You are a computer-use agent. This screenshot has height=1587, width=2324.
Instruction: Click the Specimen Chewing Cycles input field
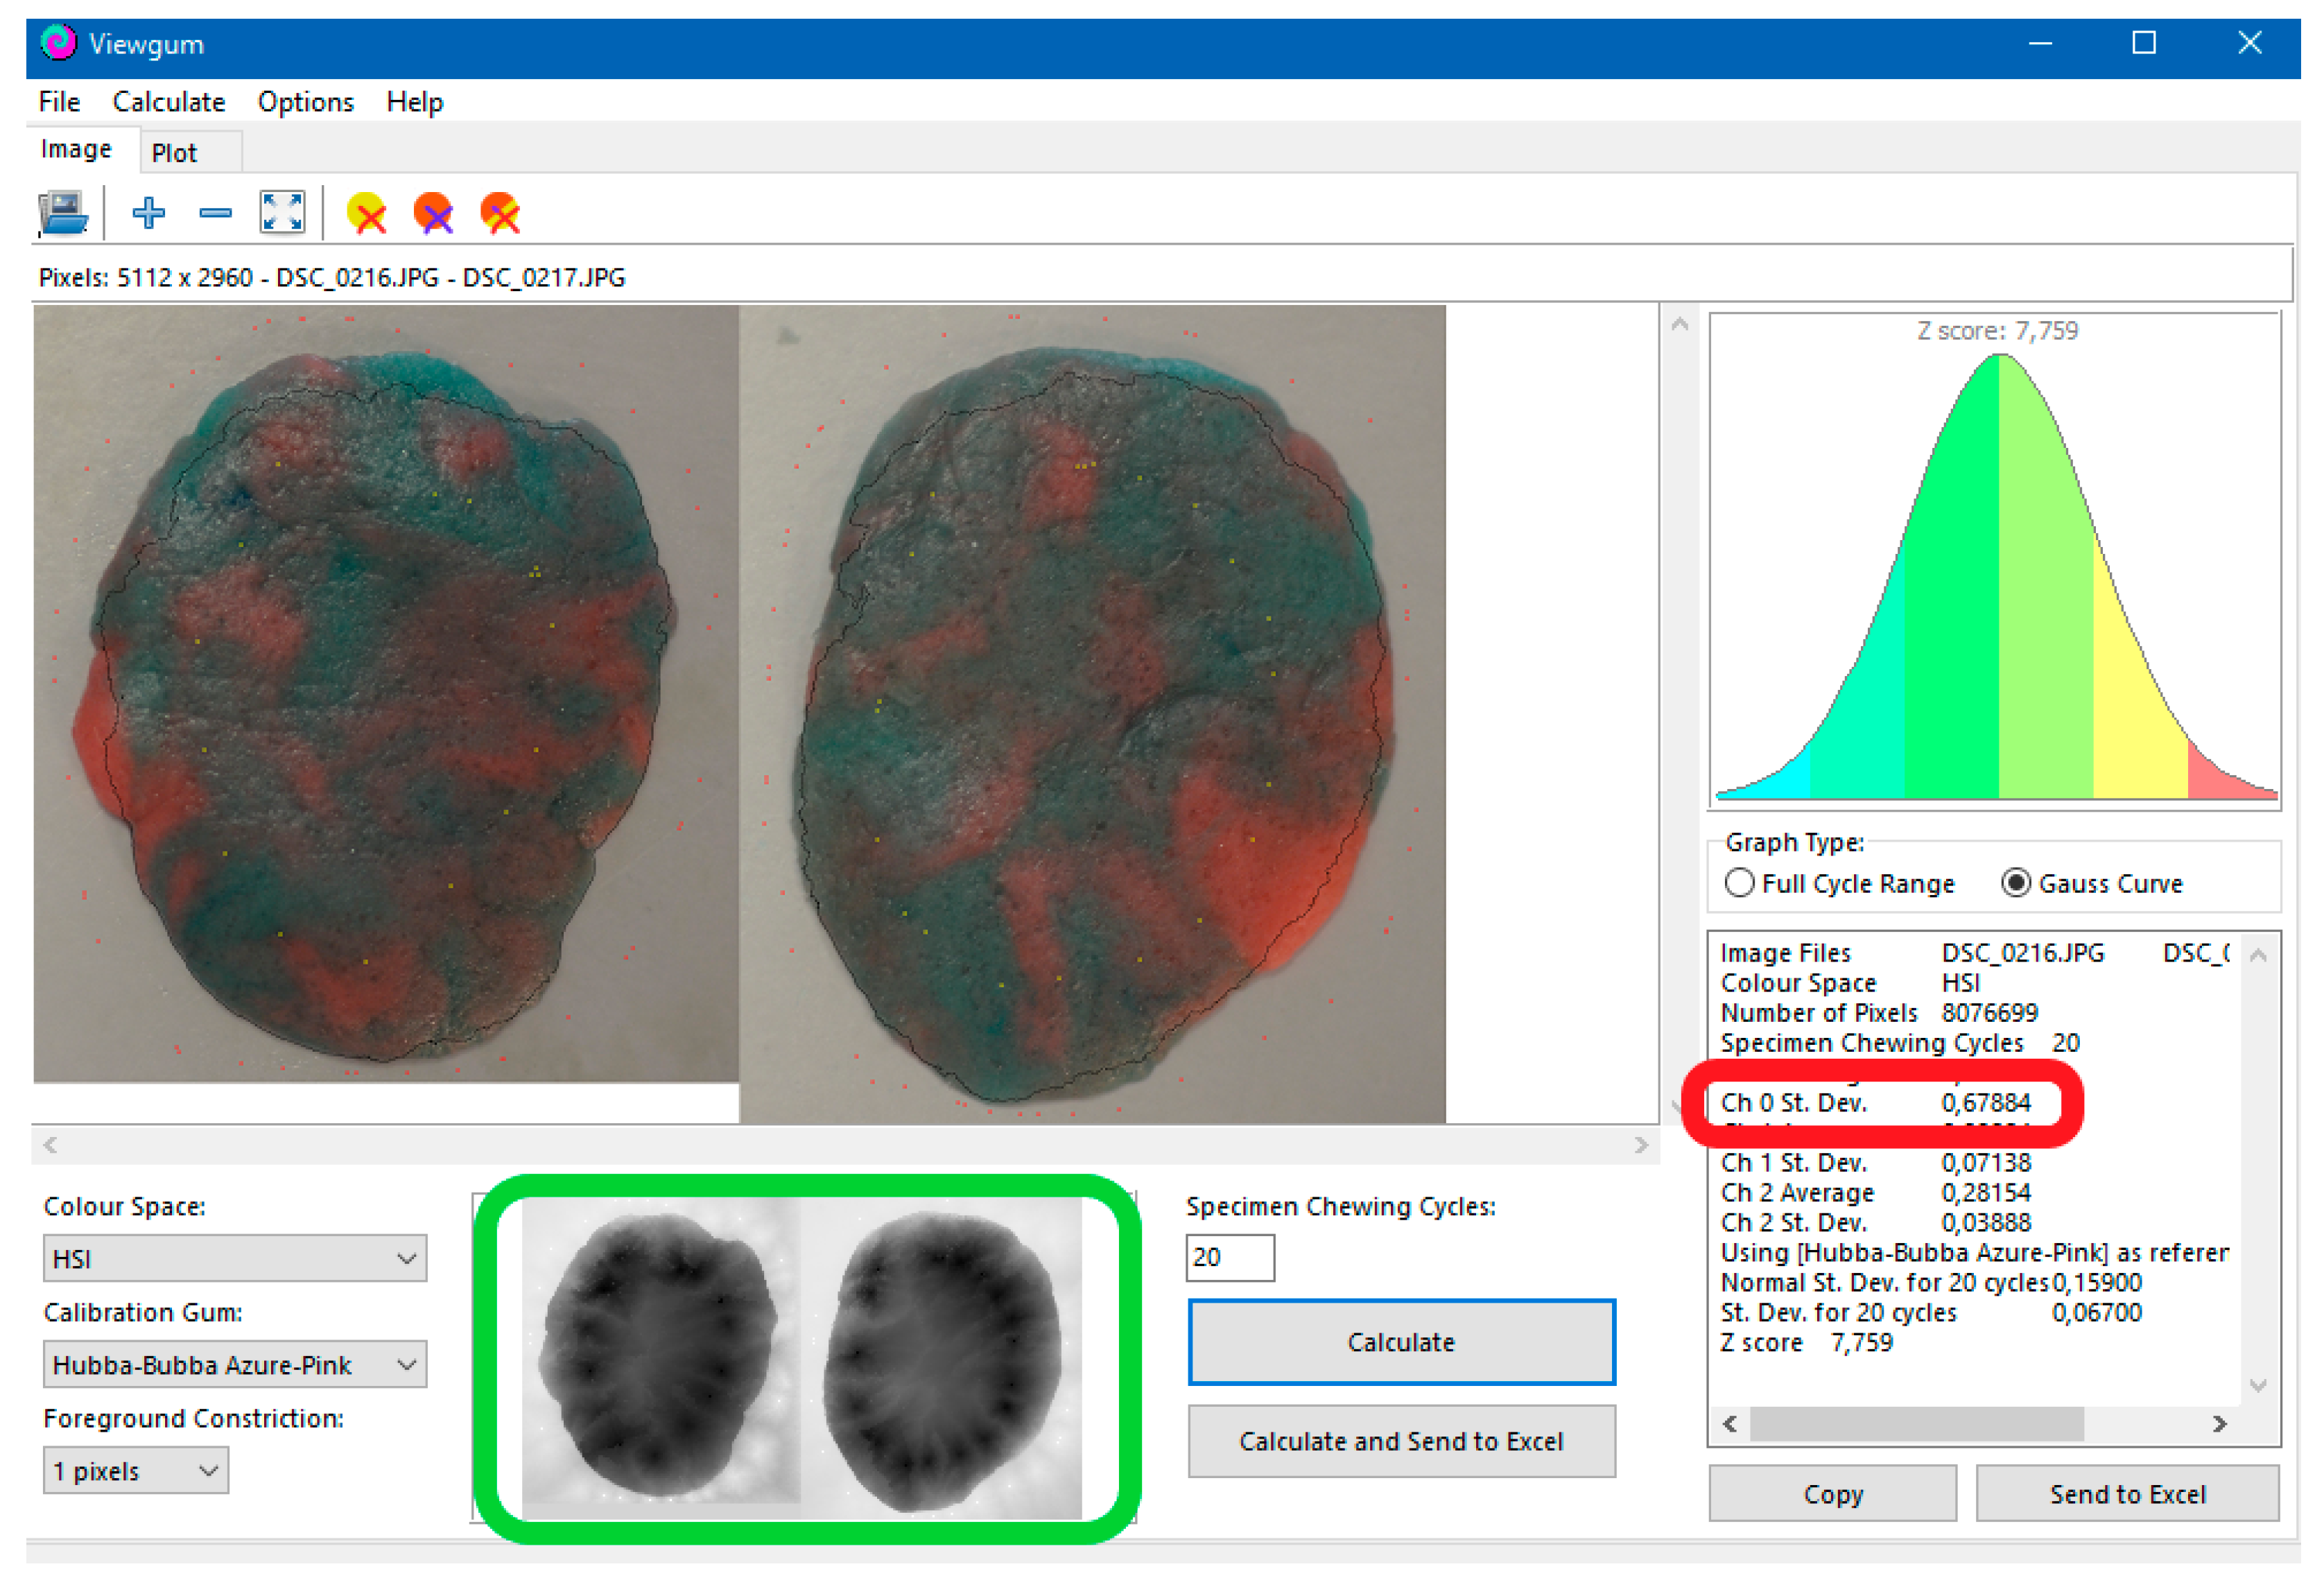pos(1229,1257)
